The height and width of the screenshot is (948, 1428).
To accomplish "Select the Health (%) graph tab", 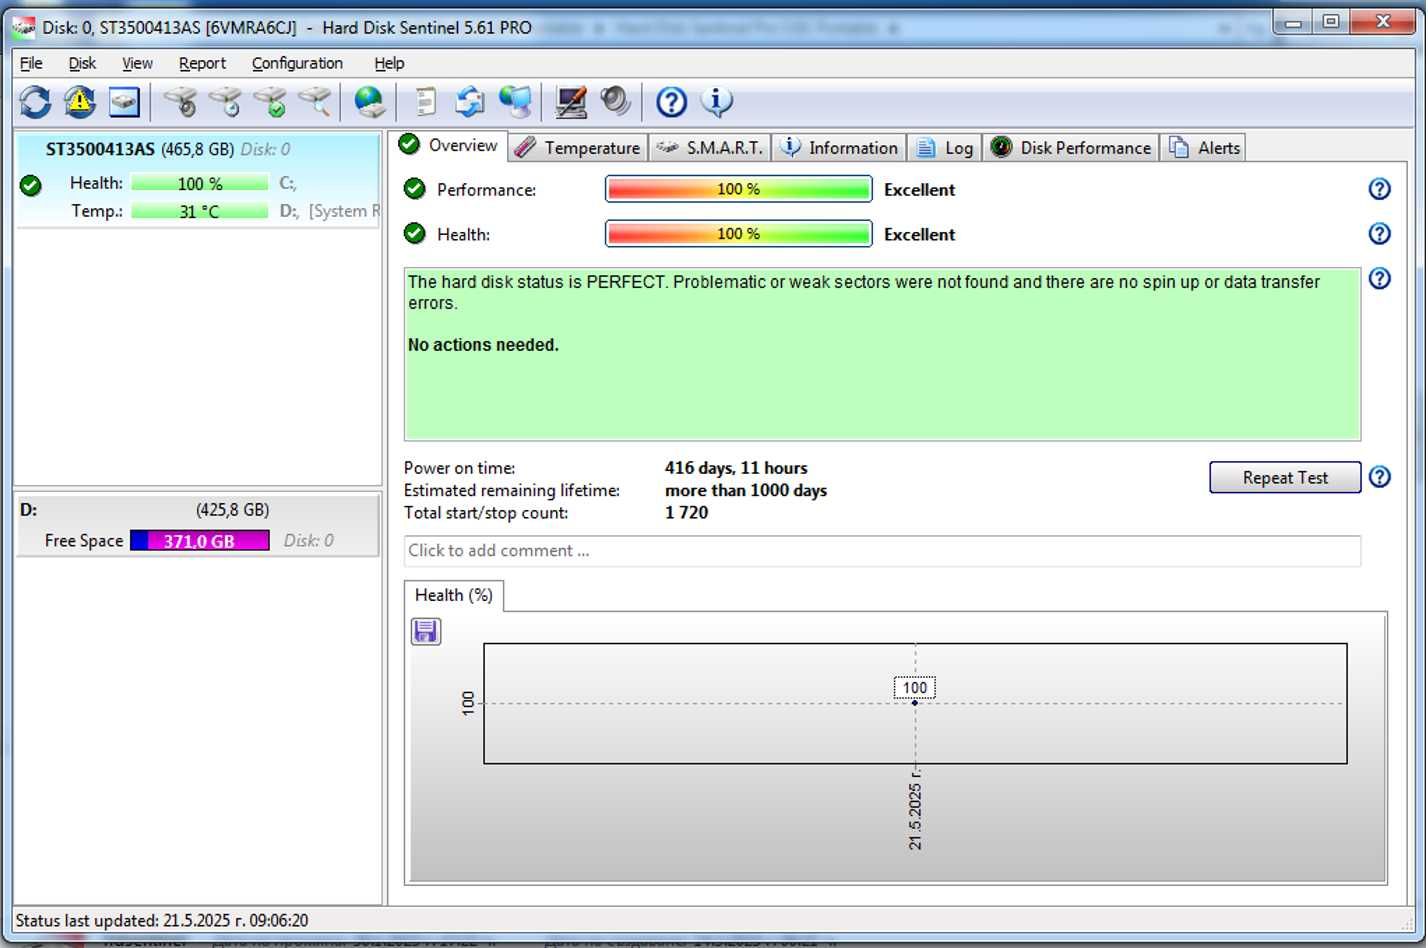I will click(x=454, y=595).
